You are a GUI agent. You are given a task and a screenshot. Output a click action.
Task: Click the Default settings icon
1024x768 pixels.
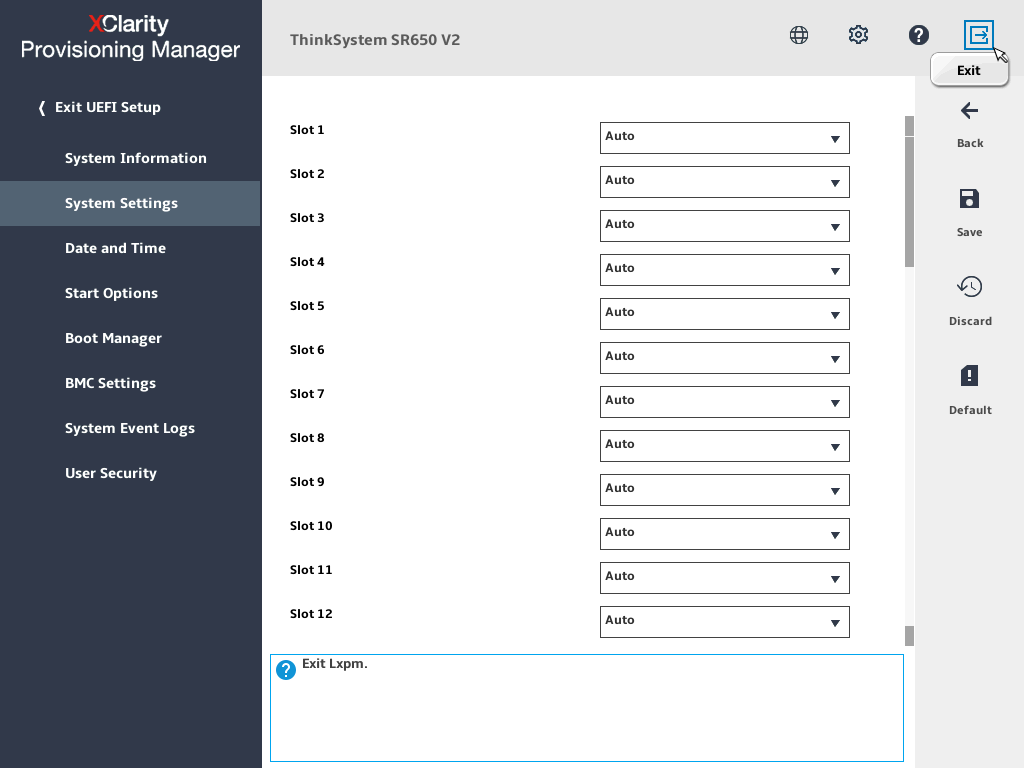(x=969, y=376)
